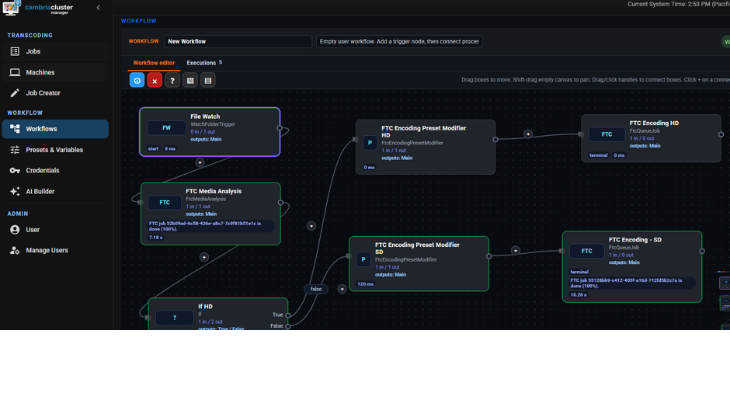
Task: Click the Preset Modifier HD output handle
Action: point(495,139)
